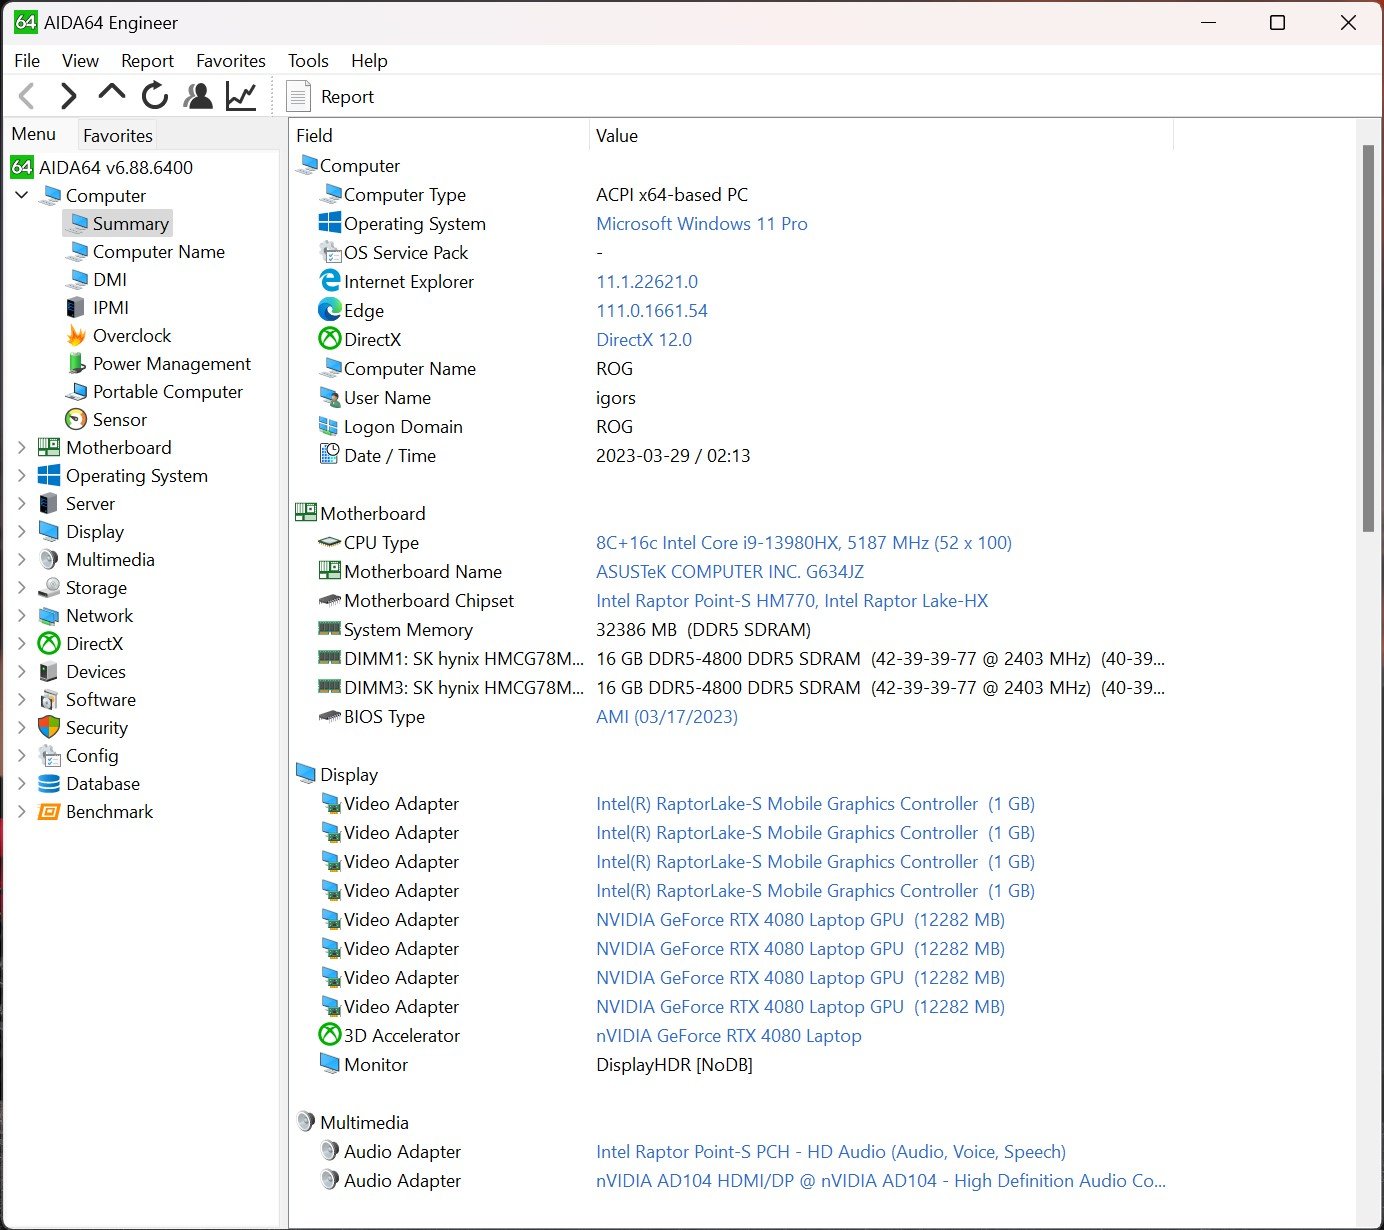Image resolution: width=1384 pixels, height=1230 pixels.
Task: Expand the Network tree node
Action: pyautogui.click(x=22, y=615)
